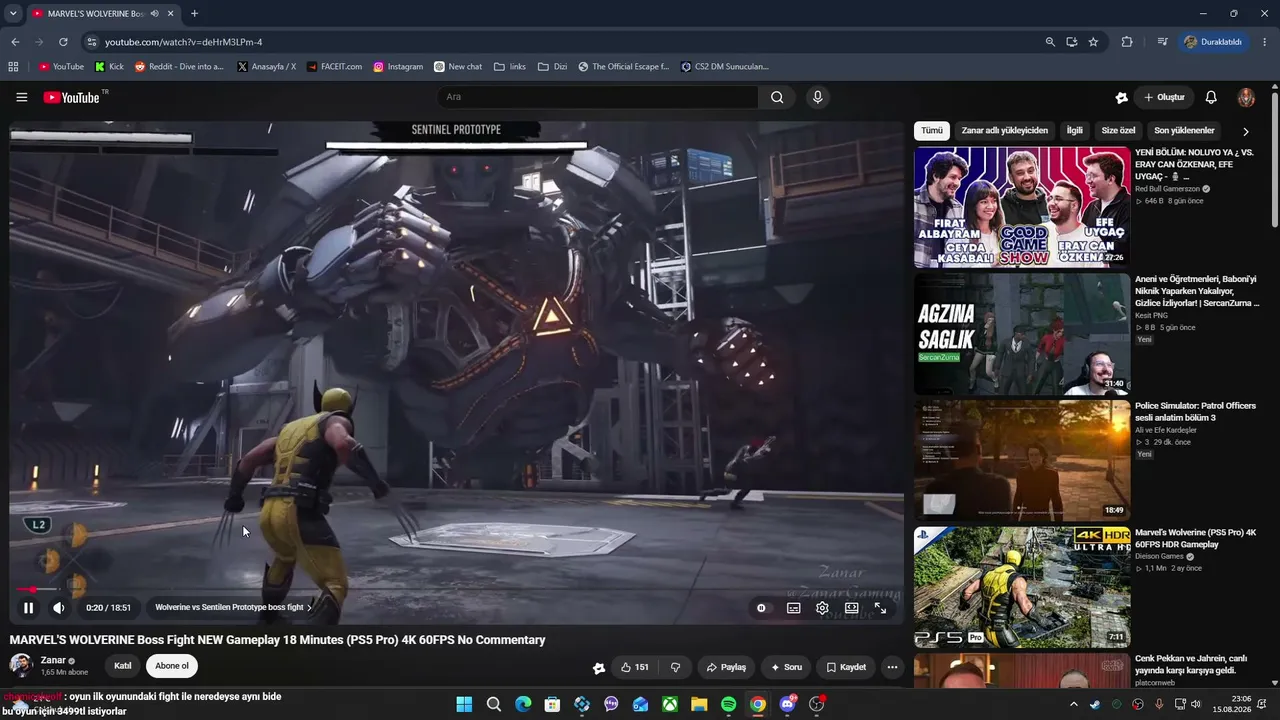Image resolution: width=1280 pixels, height=720 pixels.
Task: Show more filter chips with right arrow
Action: pyautogui.click(x=1246, y=131)
